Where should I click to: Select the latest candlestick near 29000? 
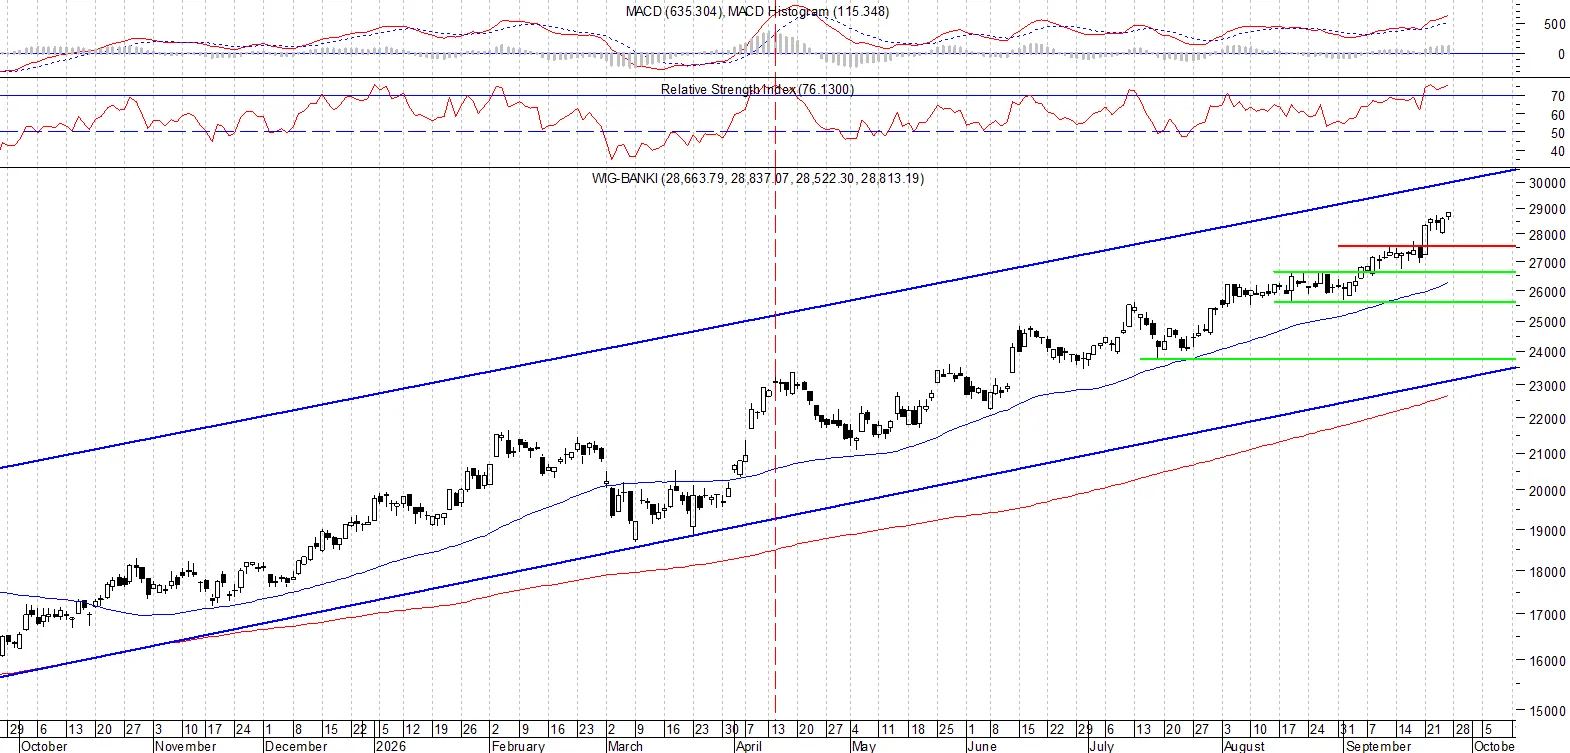coord(1449,214)
